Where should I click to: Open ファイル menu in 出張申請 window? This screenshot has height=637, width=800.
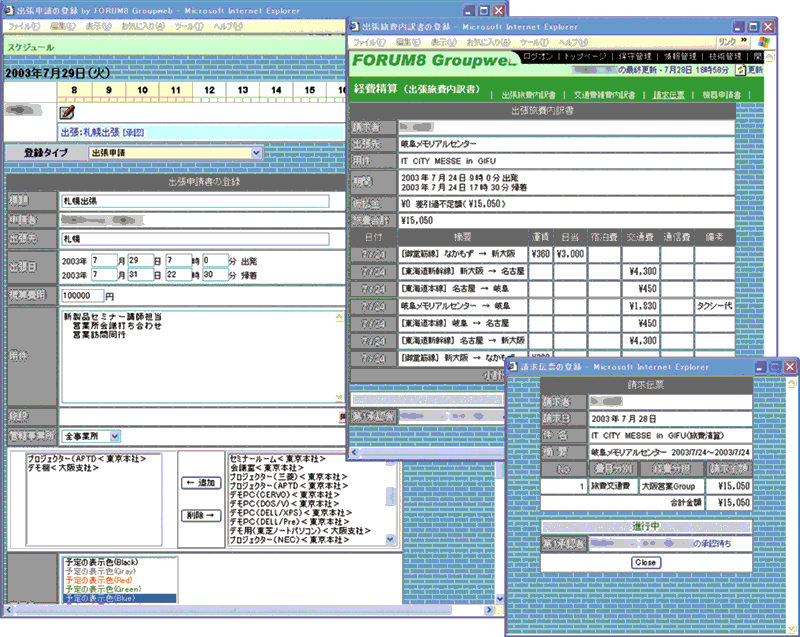pos(23,26)
